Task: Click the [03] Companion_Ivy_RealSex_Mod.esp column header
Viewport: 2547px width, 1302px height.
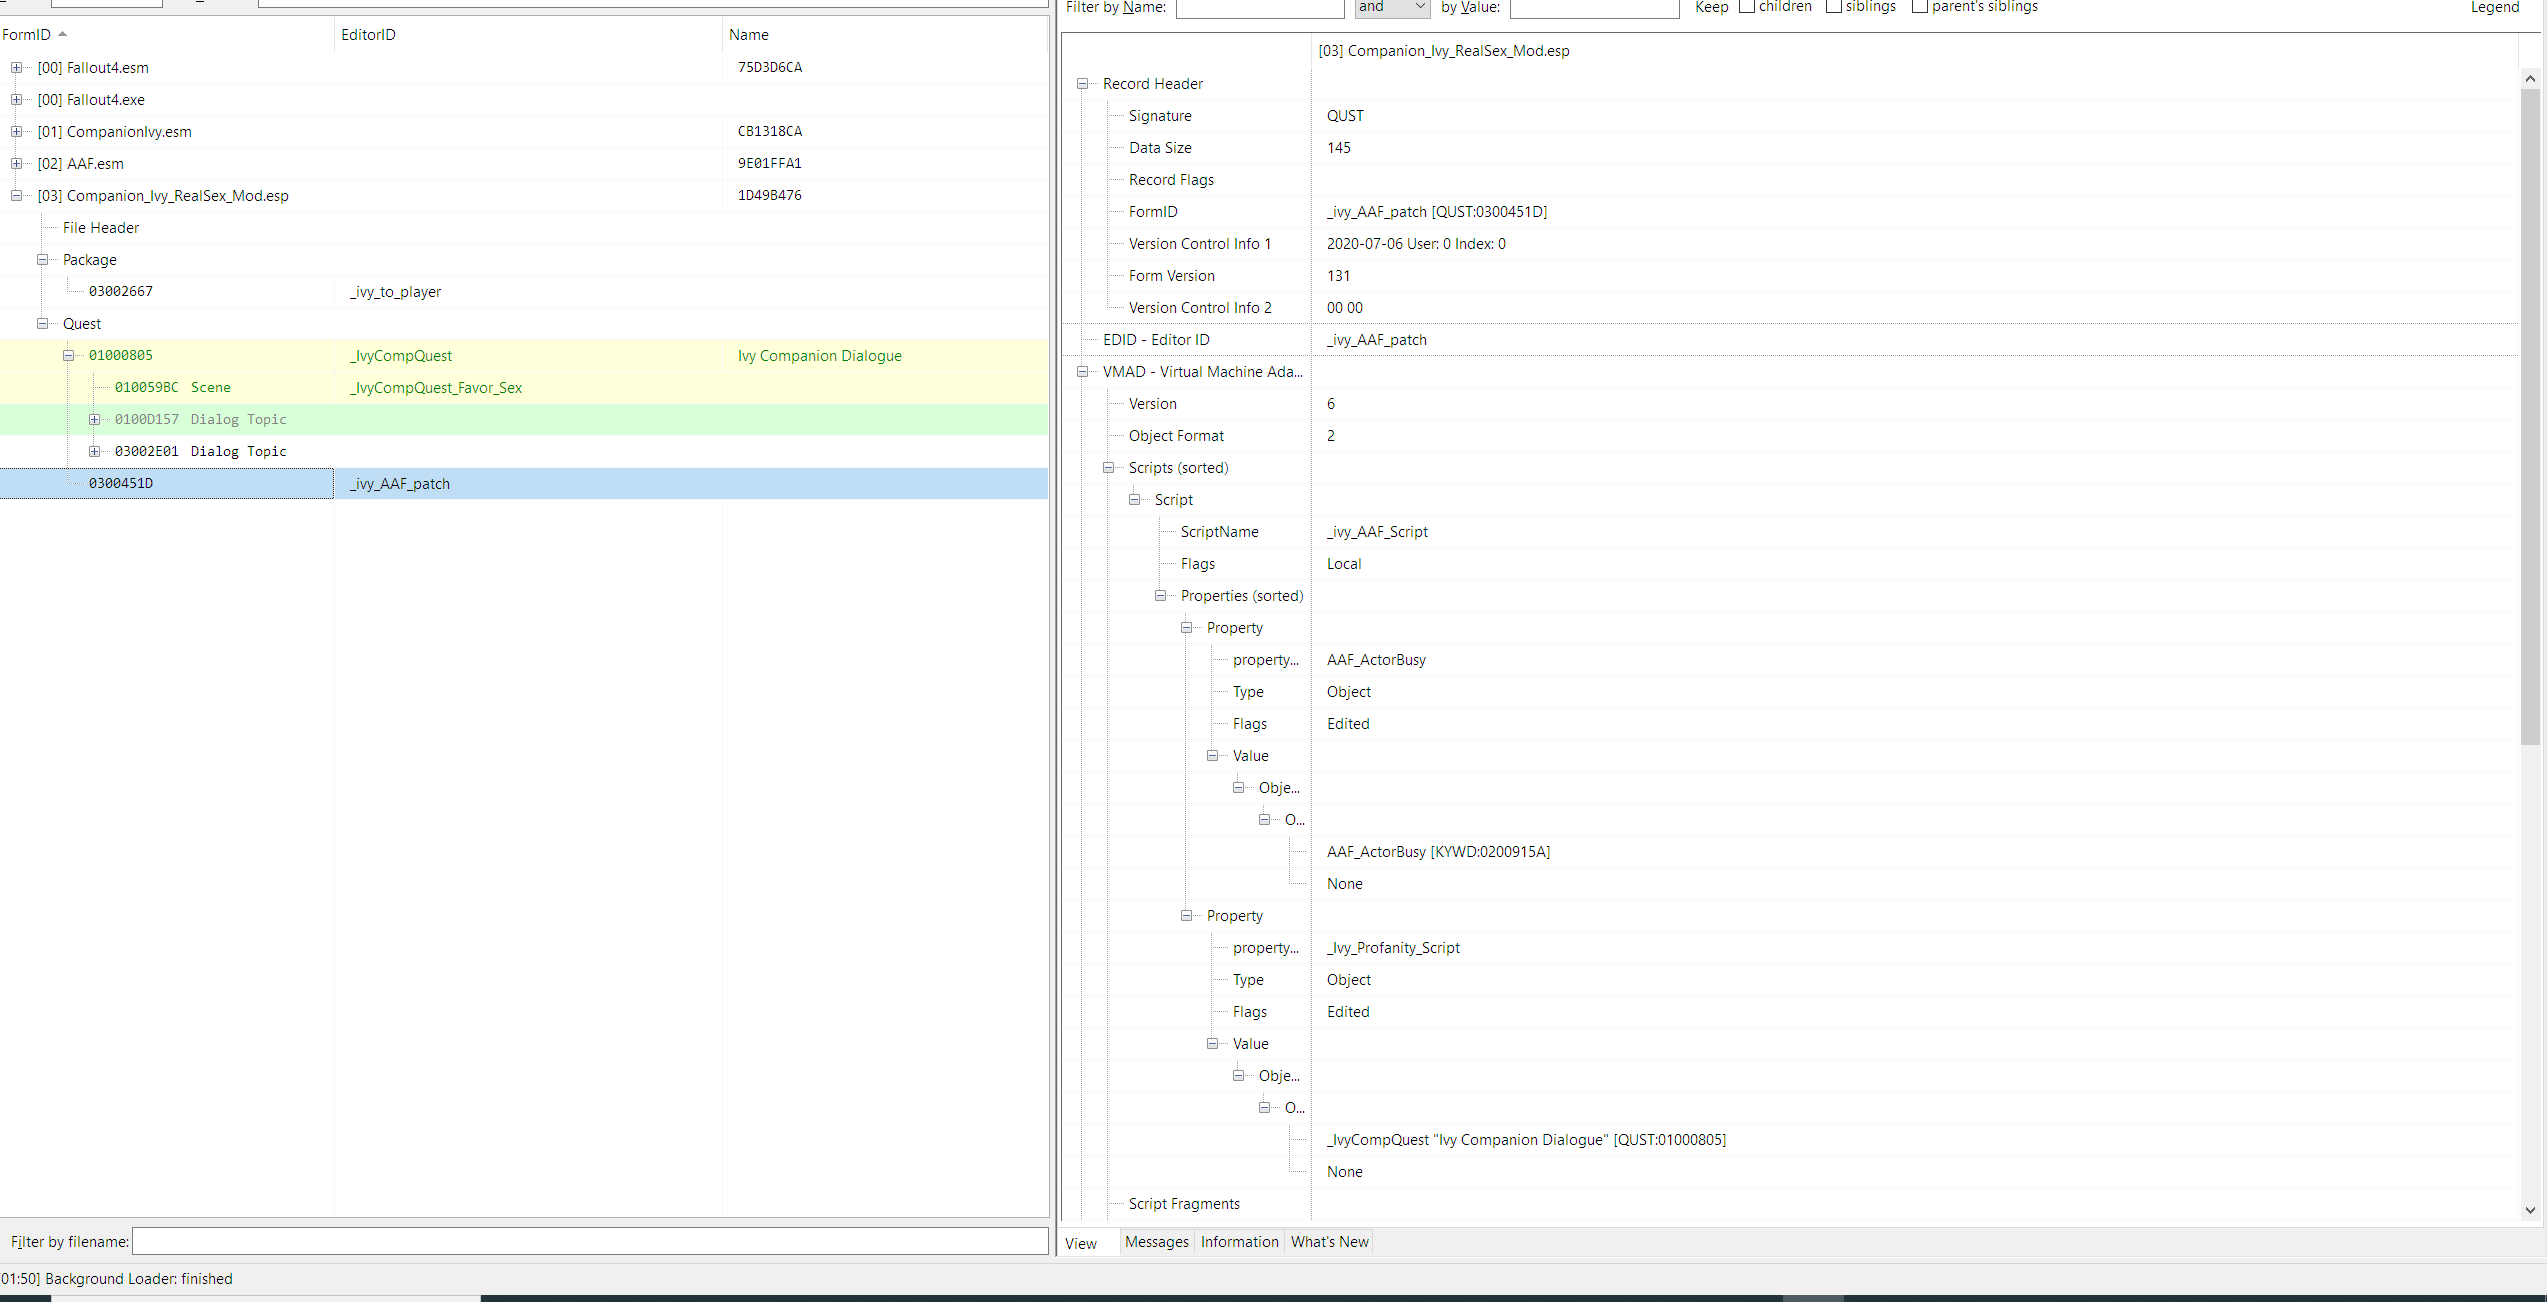Action: click(1444, 51)
